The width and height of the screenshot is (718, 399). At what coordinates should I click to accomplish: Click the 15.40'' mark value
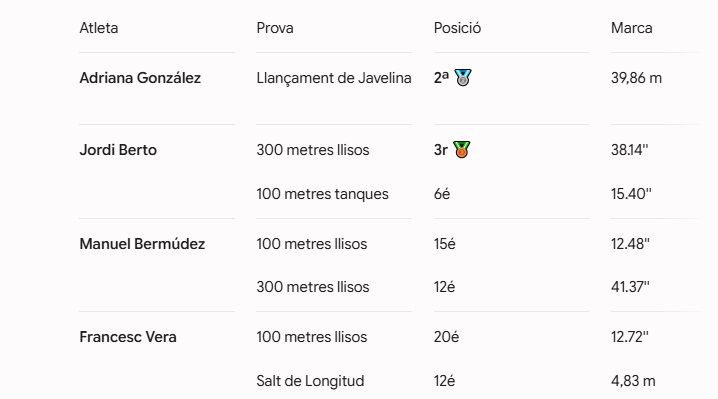[631, 194]
